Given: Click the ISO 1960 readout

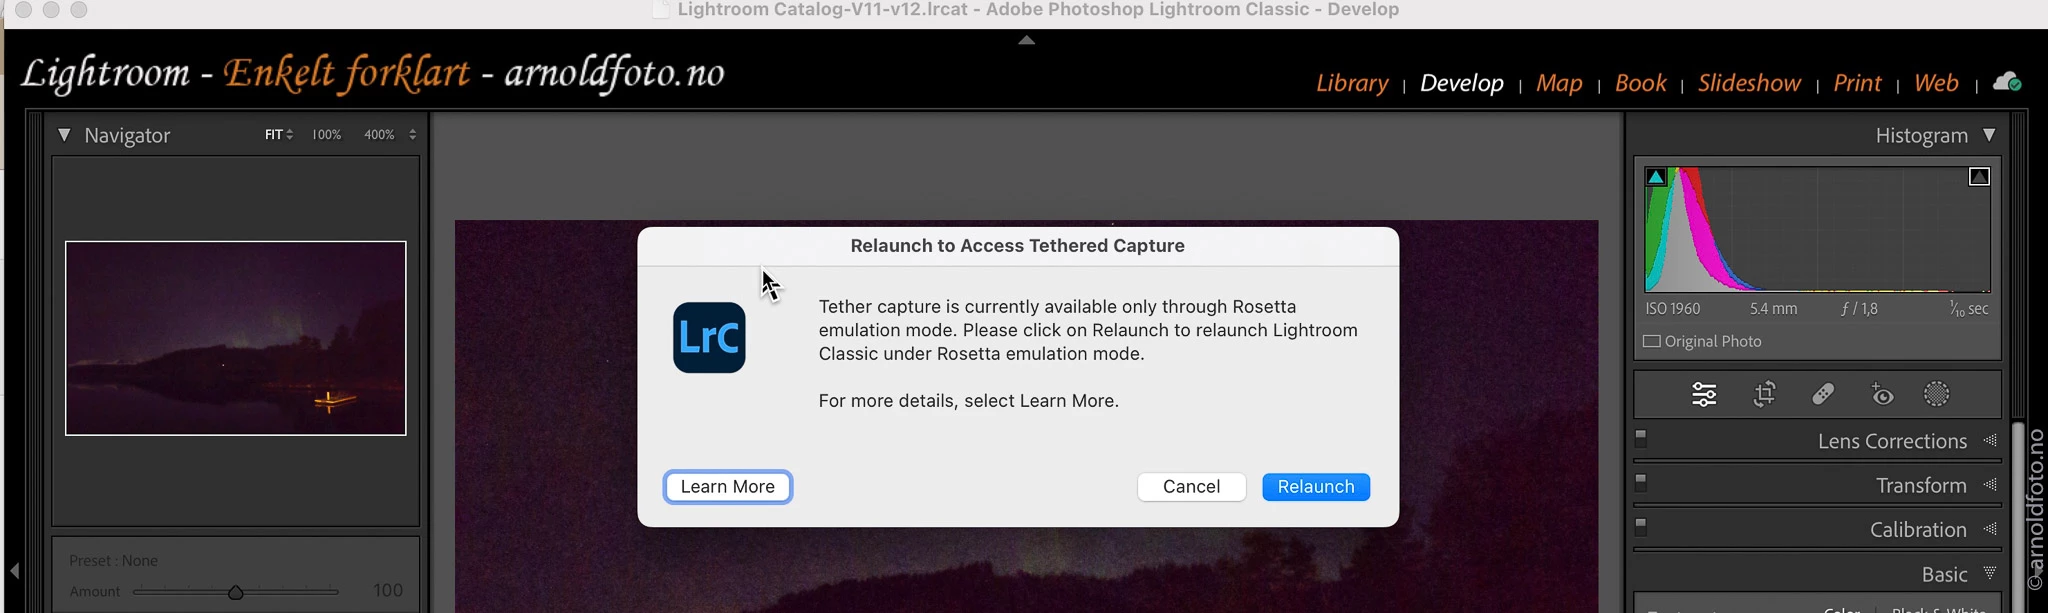Looking at the screenshot, I should (x=1673, y=309).
